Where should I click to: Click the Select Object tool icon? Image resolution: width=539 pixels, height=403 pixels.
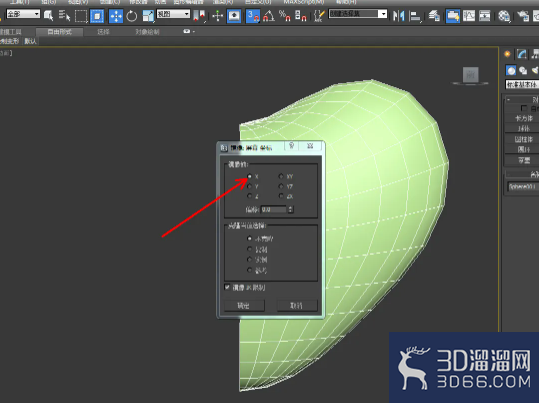48,16
